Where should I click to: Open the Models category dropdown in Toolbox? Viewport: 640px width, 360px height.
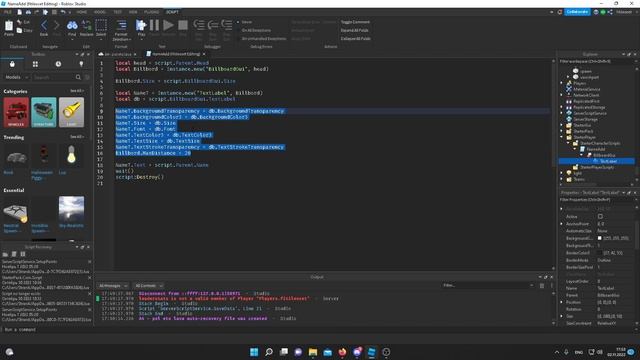click(x=16, y=77)
